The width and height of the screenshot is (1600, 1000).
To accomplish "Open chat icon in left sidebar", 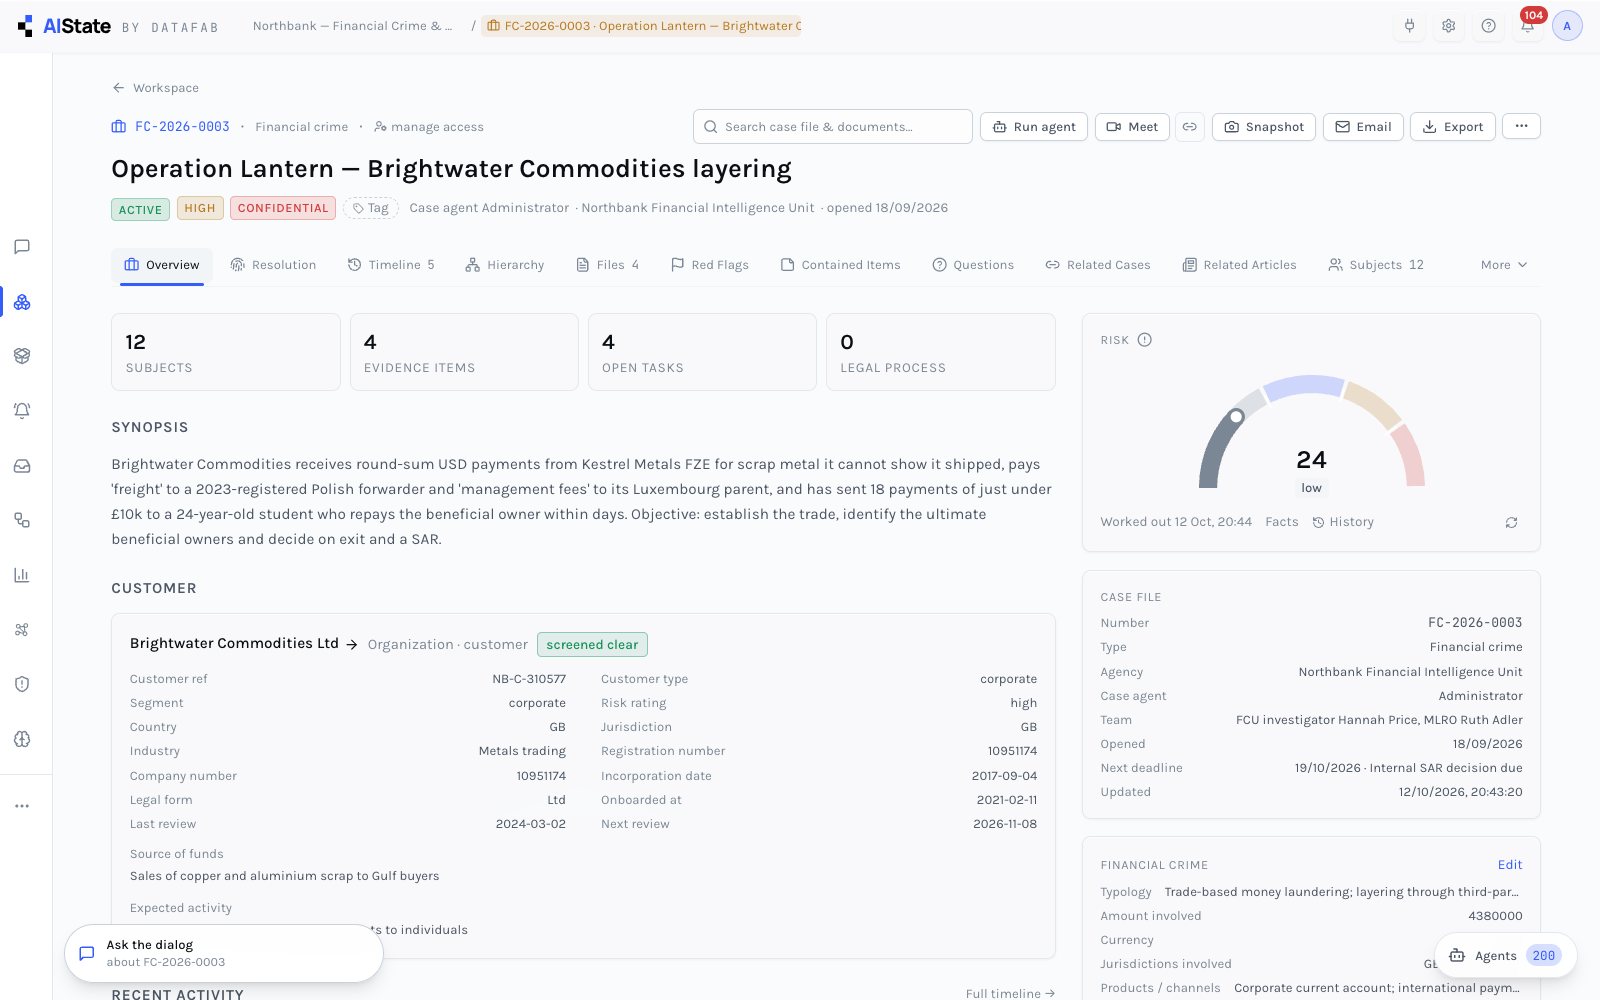I will click(22, 247).
